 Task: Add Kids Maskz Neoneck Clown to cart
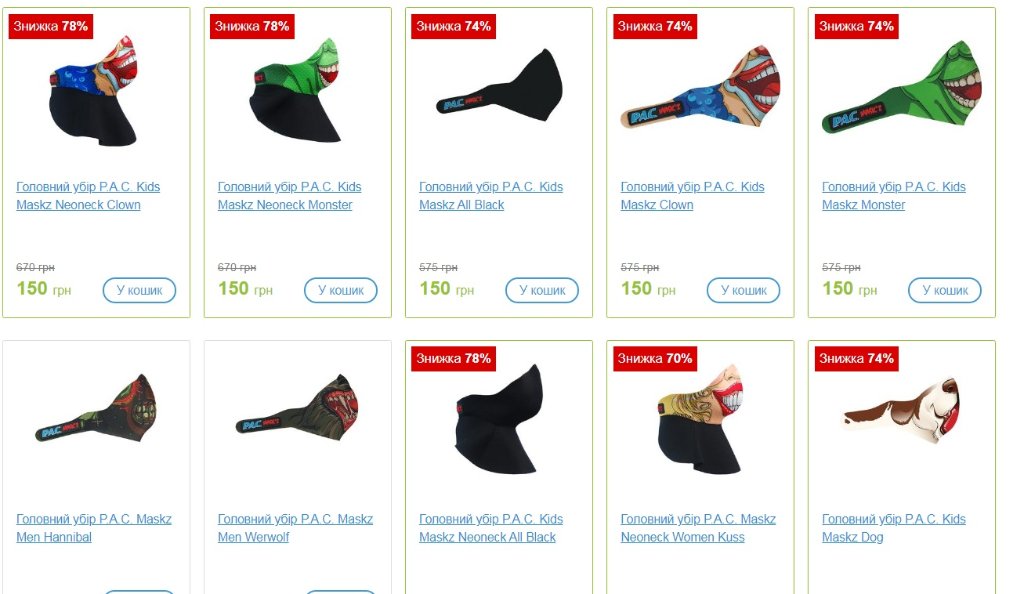click(139, 290)
